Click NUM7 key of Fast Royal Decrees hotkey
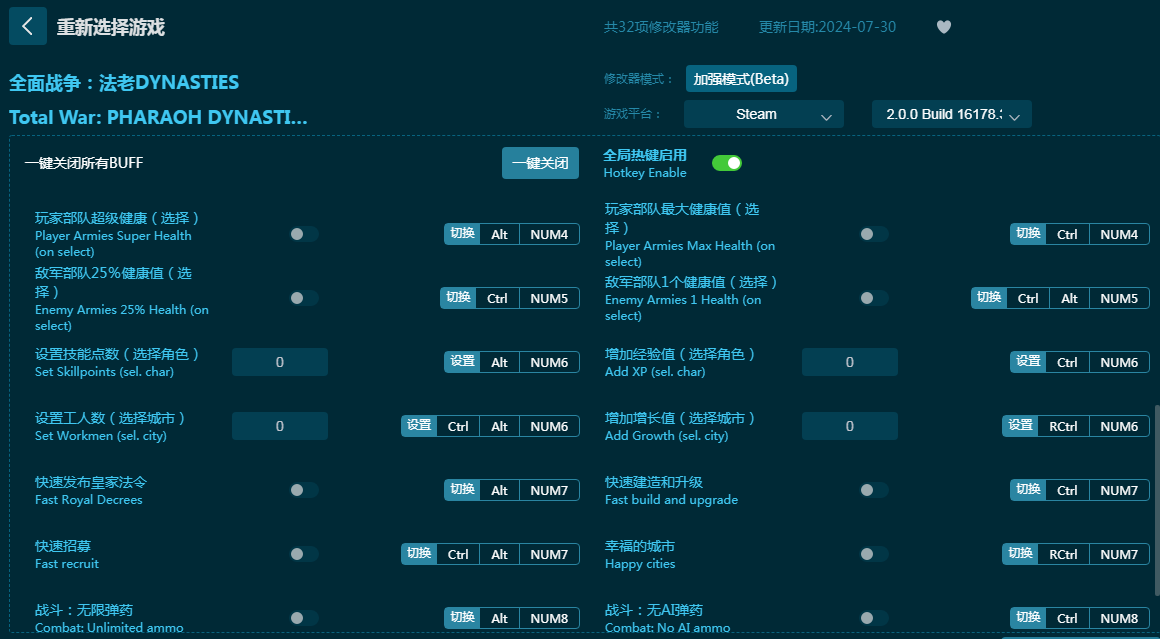This screenshot has width=1160, height=639. 549,490
